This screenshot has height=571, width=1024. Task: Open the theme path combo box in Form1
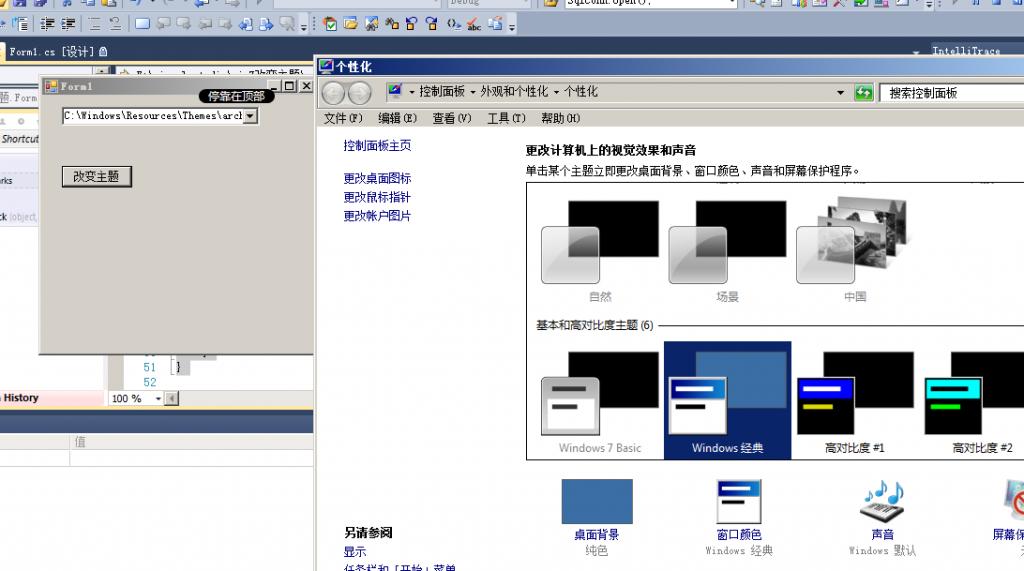(x=250, y=116)
